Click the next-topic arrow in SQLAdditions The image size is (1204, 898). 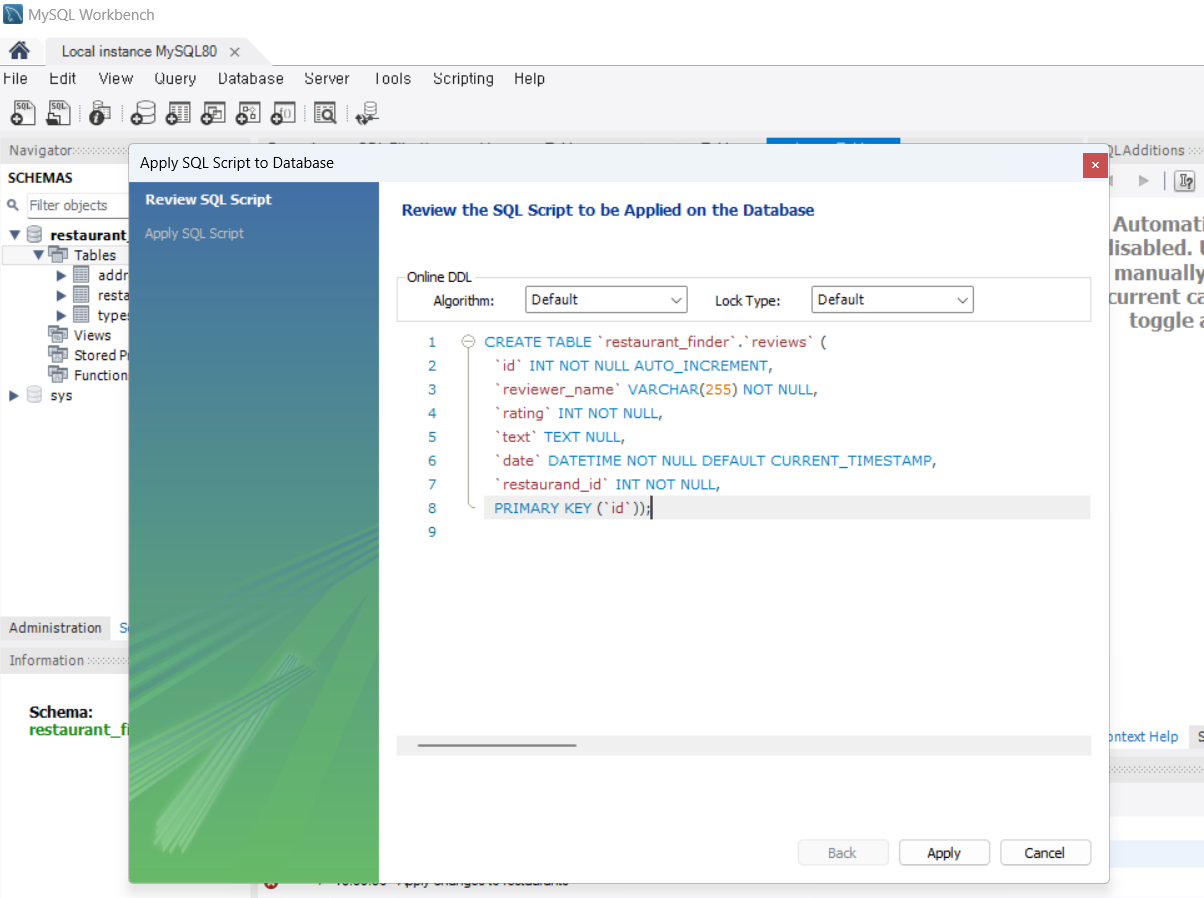pos(1144,181)
